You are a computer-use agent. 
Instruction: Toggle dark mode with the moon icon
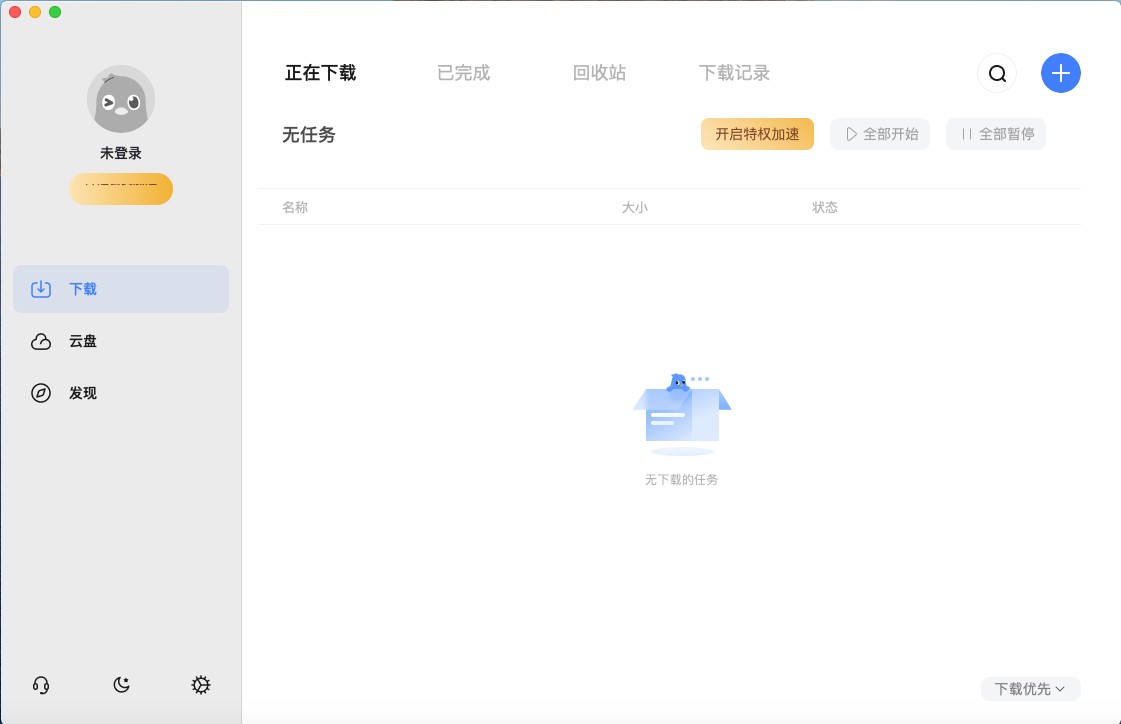[121, 685]
